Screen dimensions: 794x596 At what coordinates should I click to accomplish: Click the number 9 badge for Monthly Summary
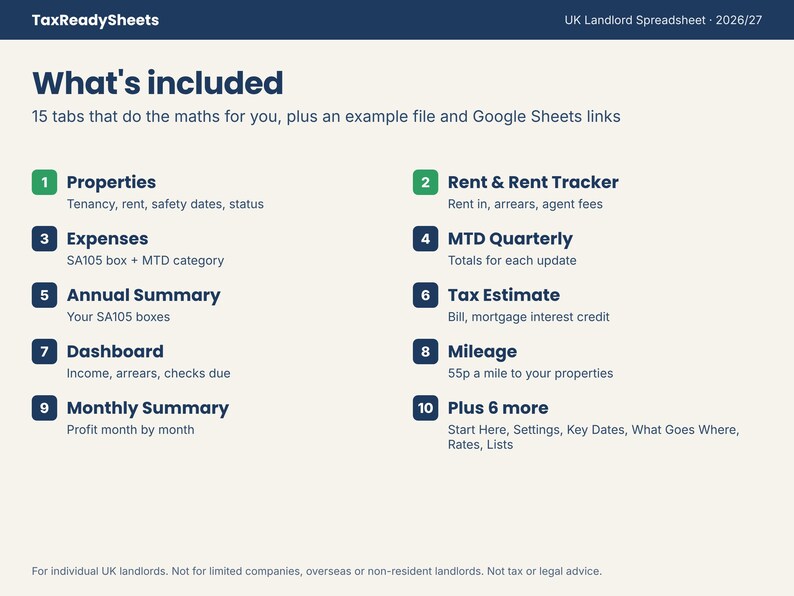coord(45,408)
